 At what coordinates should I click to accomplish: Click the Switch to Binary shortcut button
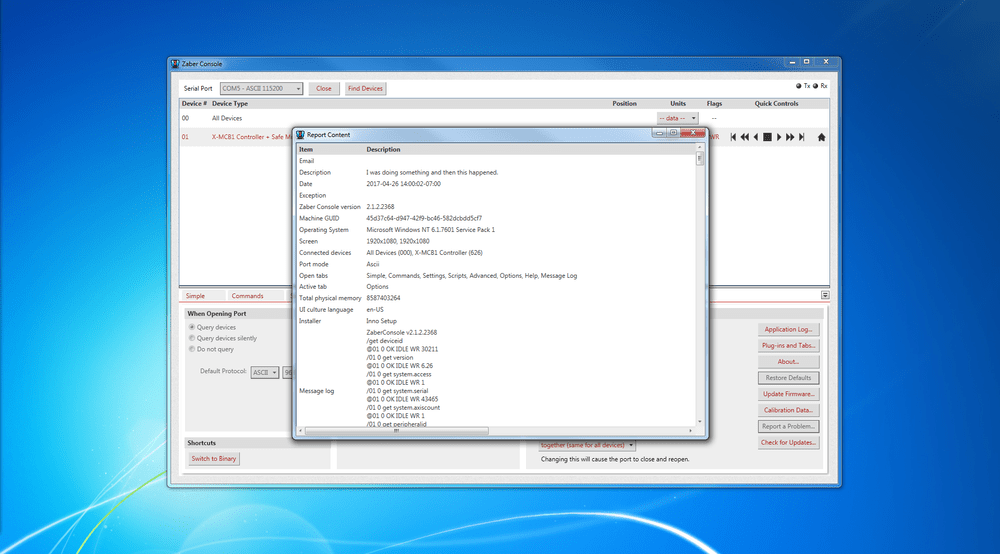(214, 458)
